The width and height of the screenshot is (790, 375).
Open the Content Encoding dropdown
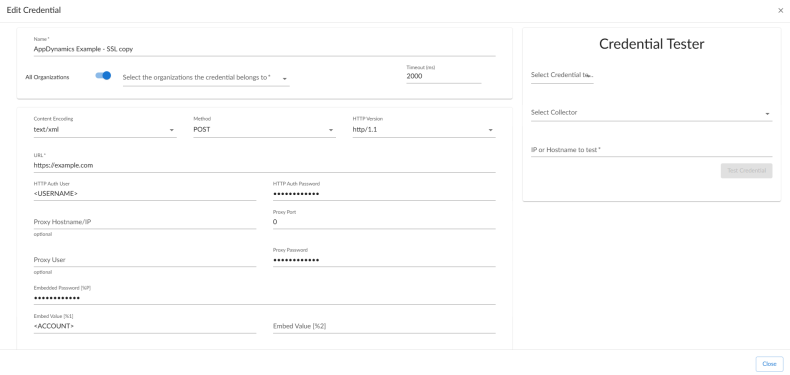coord(105,130)
